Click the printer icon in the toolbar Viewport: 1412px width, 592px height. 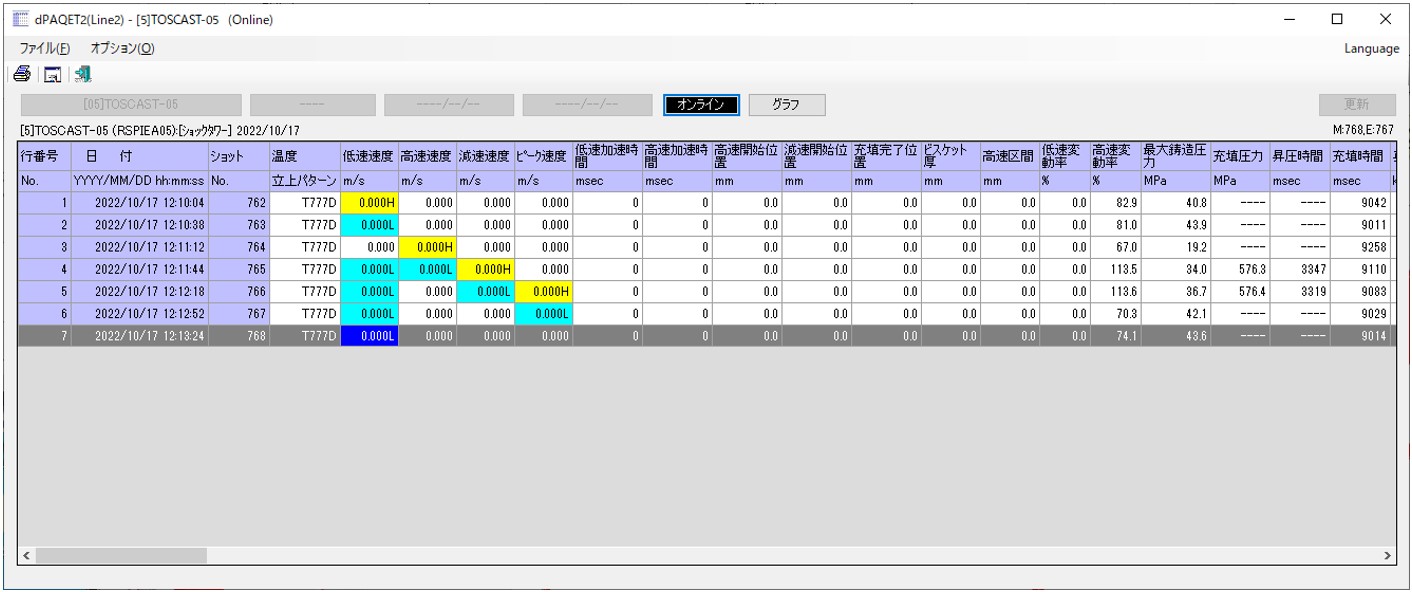(x=22, y=74)
